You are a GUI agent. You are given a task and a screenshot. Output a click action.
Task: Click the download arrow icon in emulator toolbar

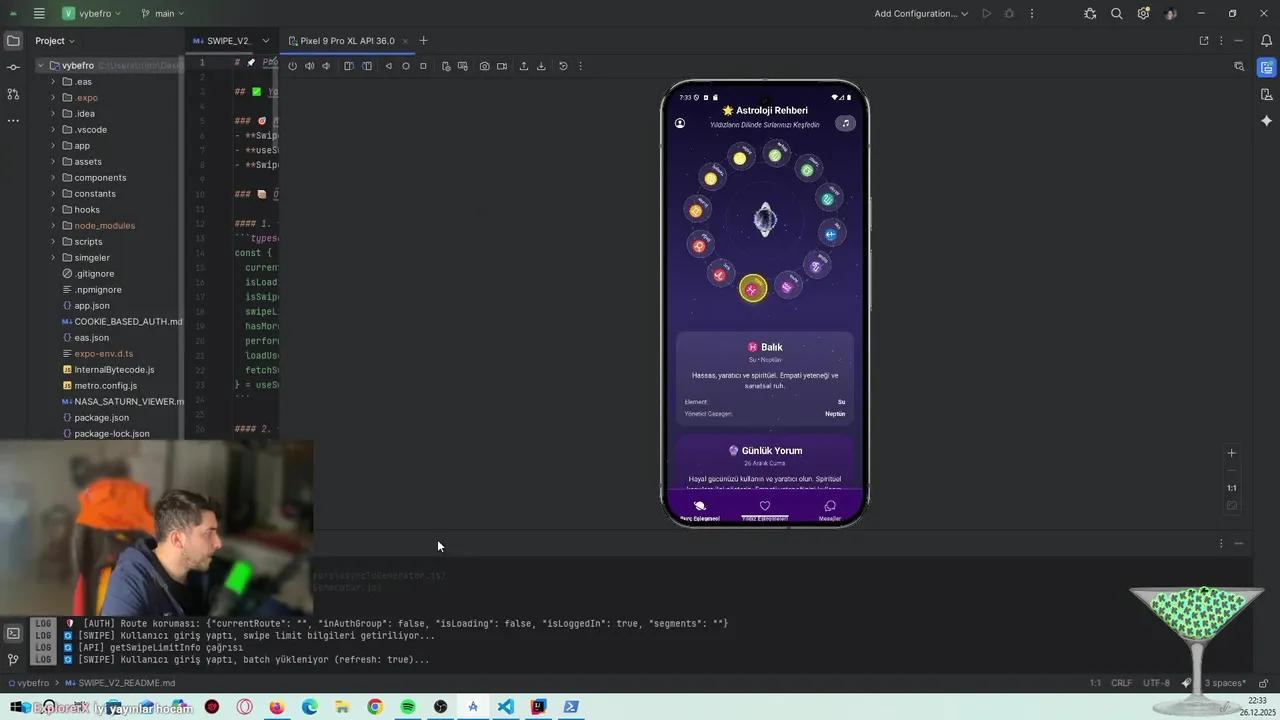541,66
